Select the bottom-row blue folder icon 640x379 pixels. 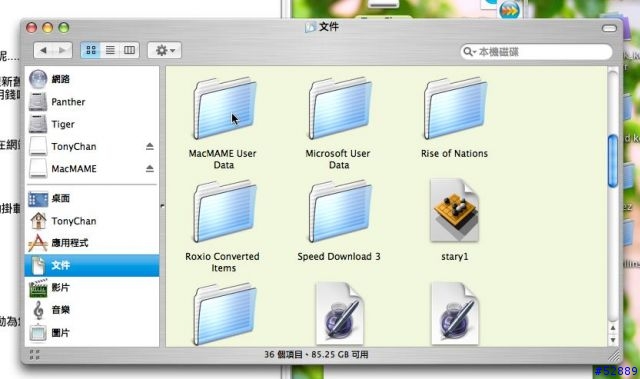pyautogui.click(x=224, y=314)
